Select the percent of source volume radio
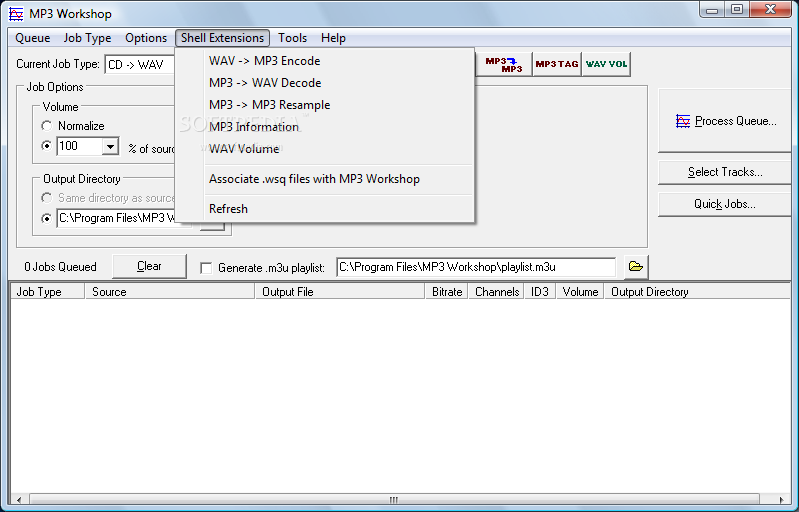Image resolution: width=799 pixels, height=512 pixels. pyautogui.click(x=46, y=146)
